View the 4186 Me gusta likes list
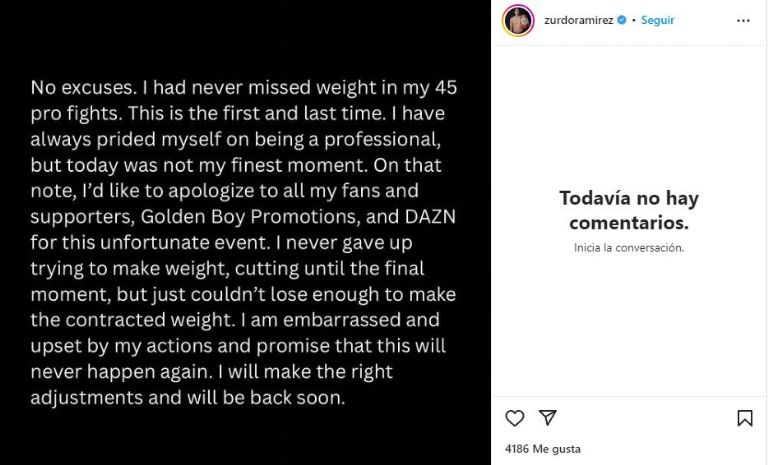This screenshot has height=465, width=768. click(543, 449)
